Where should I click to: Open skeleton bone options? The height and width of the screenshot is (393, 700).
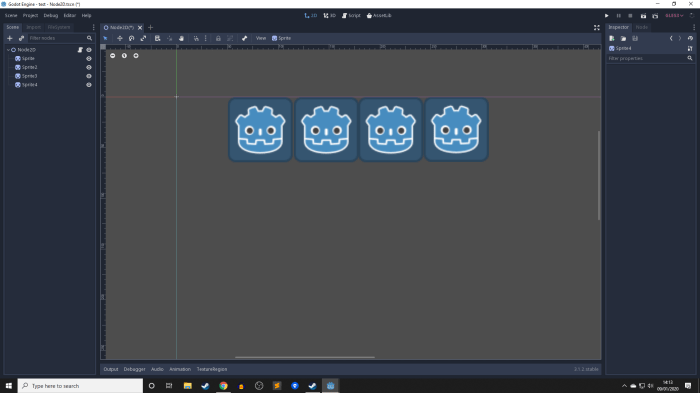coord(244,38)
